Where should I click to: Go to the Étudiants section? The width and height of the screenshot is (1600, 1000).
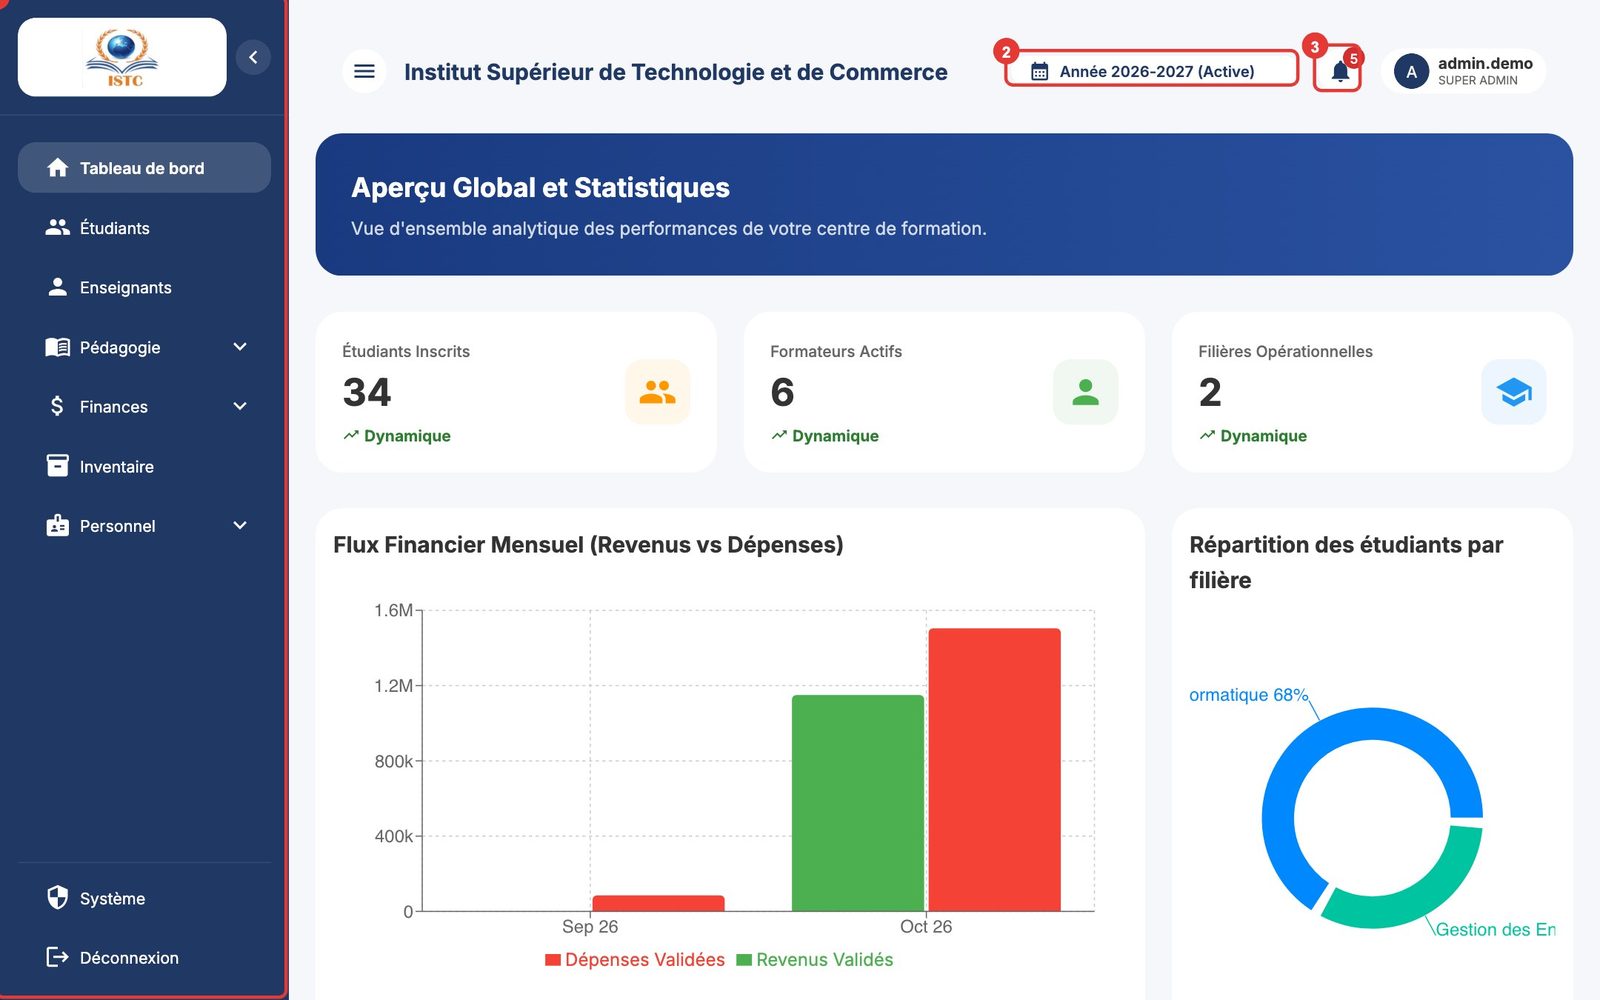click(x=144, y=227)
